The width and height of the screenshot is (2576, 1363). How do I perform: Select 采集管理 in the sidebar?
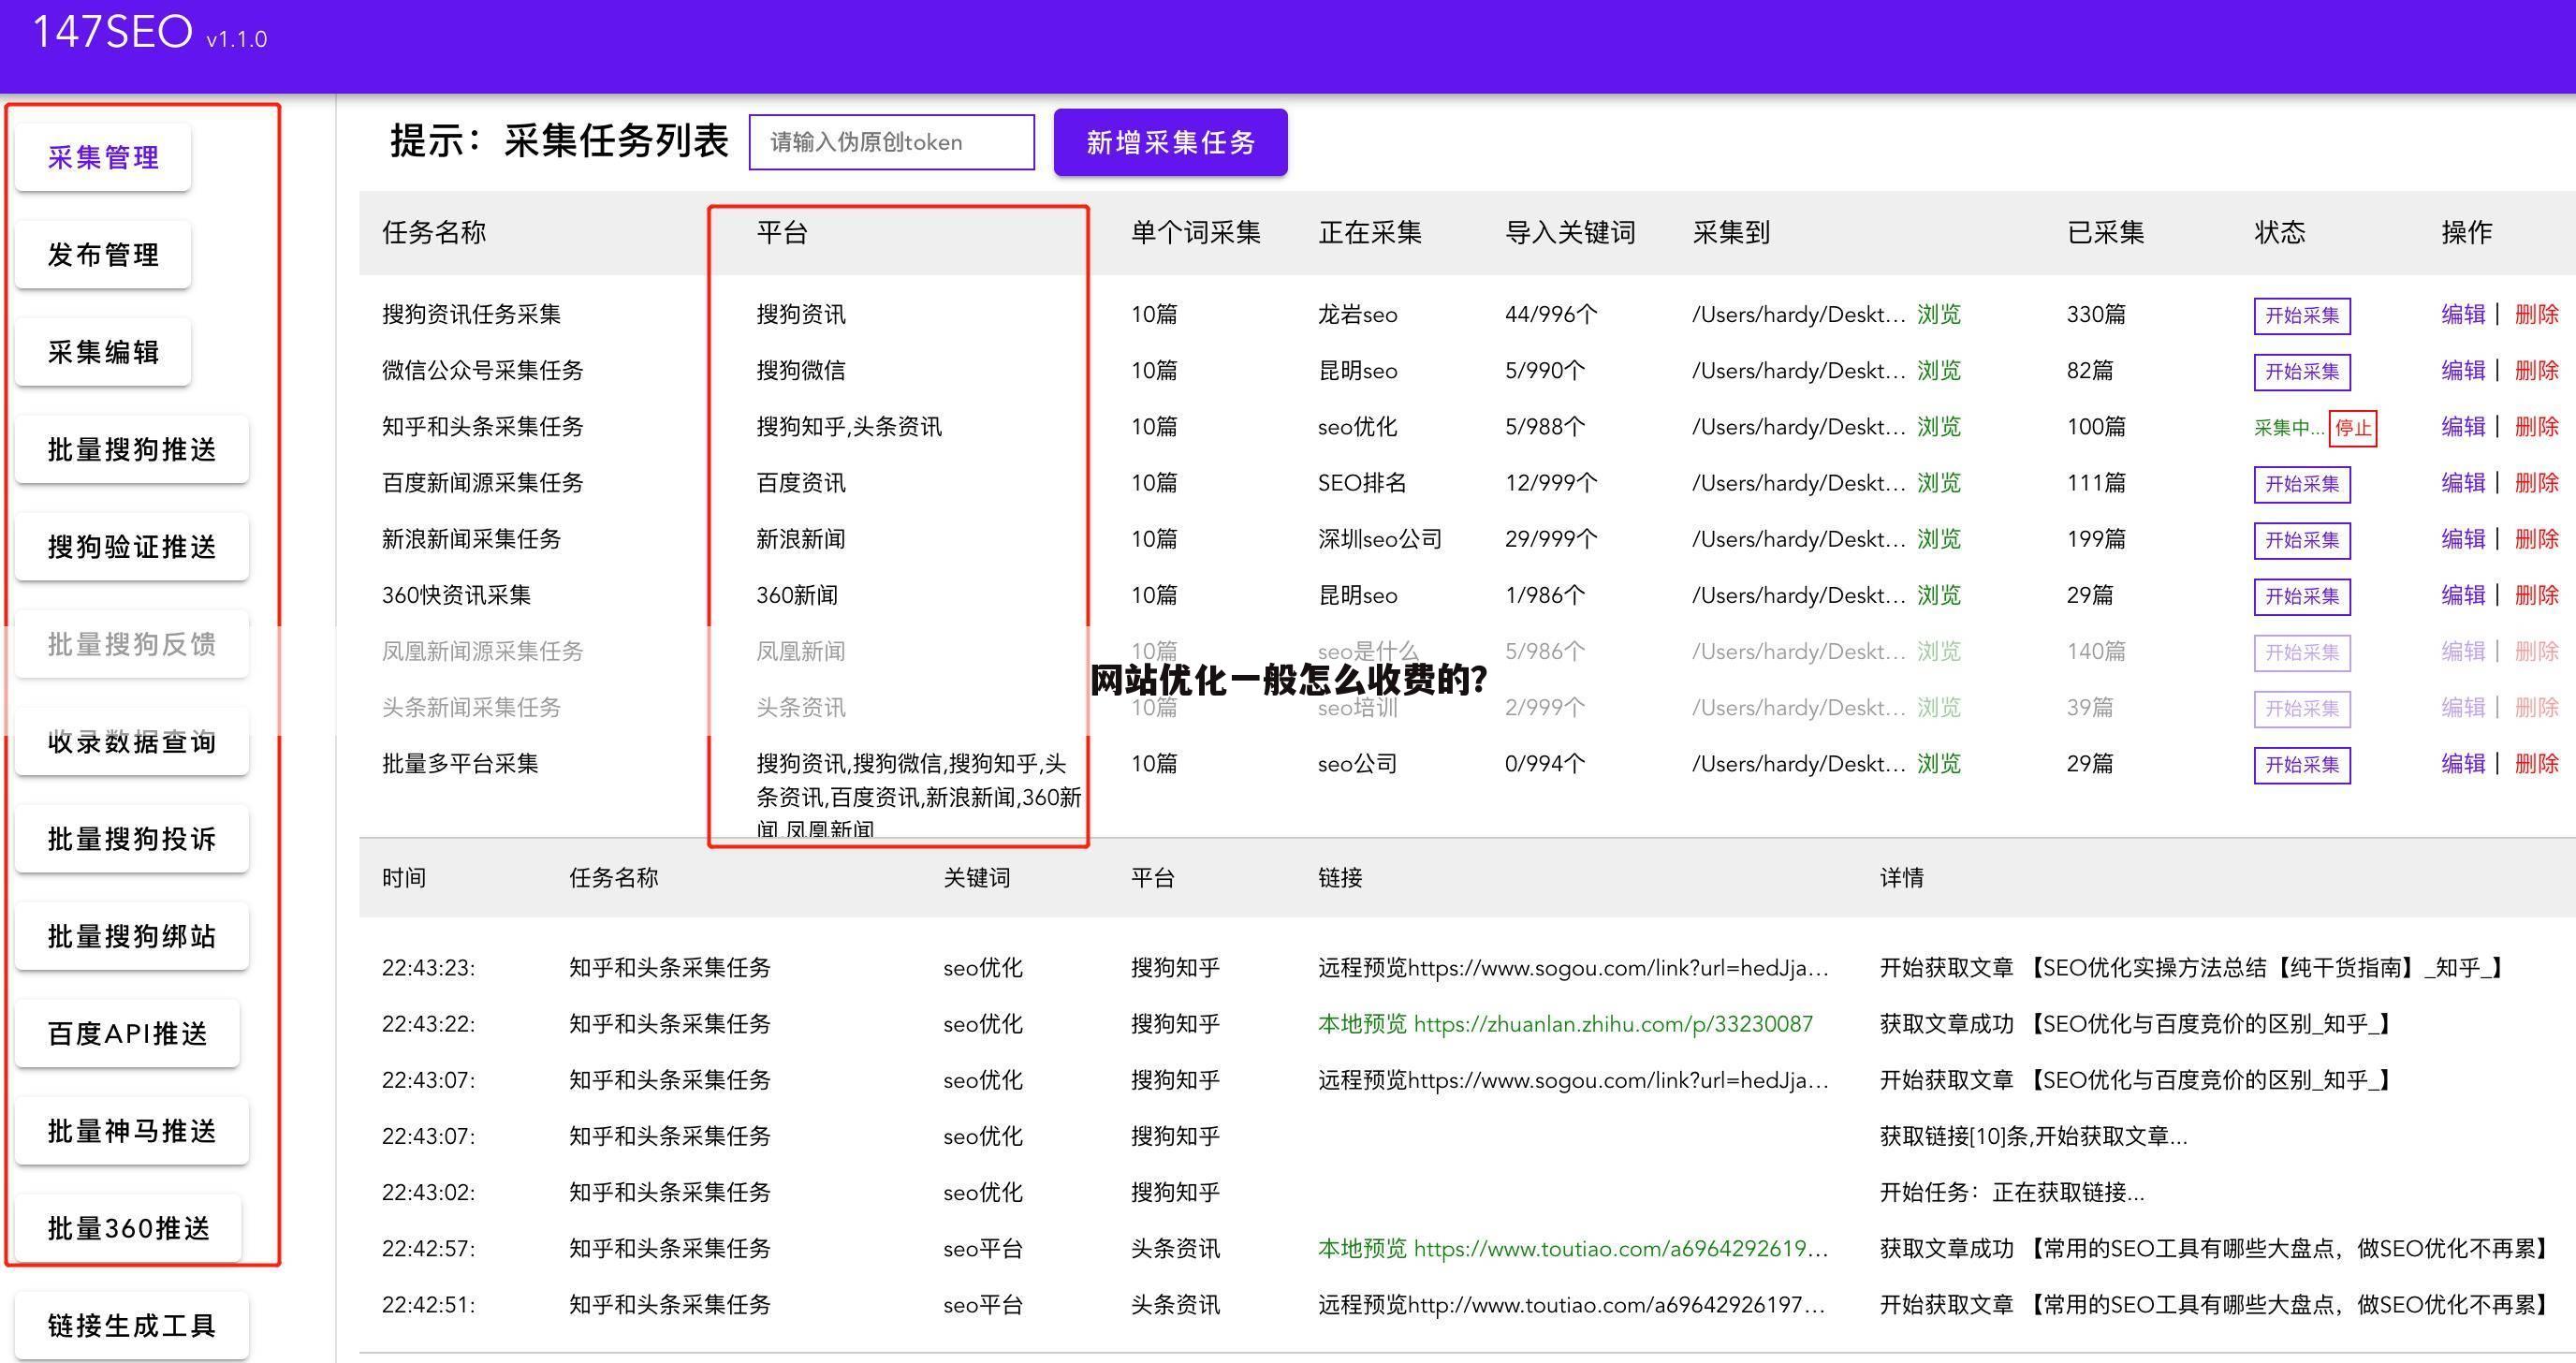pyautogui.click(x=101, y=157)
